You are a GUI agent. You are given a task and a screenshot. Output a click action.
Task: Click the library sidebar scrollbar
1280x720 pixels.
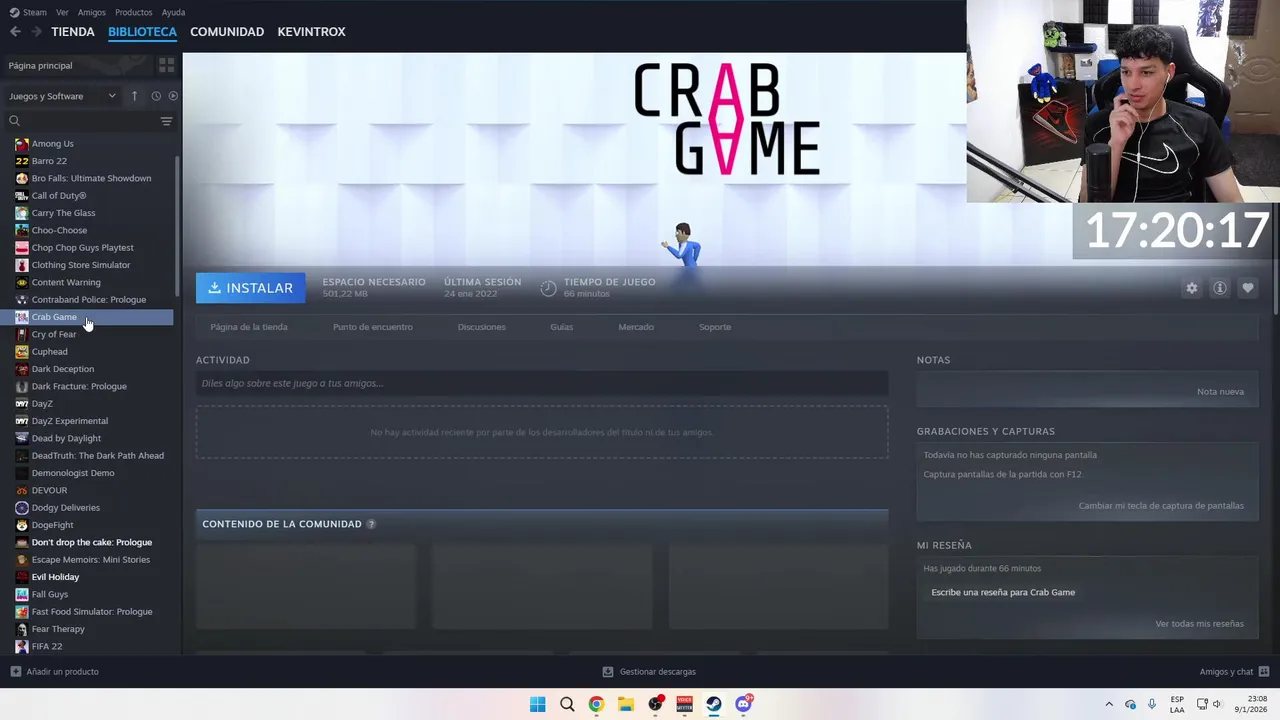(178, 225)
